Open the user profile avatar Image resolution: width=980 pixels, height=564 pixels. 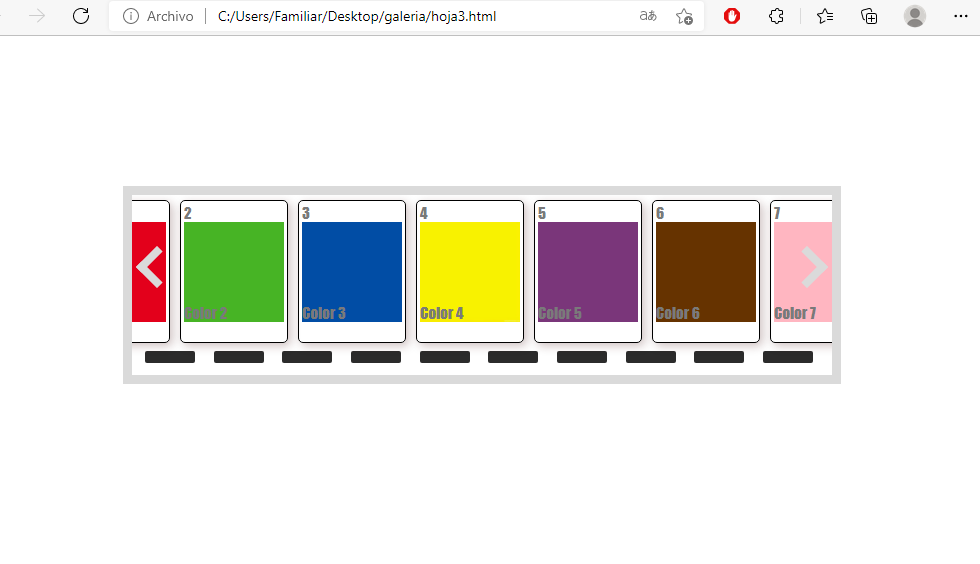pyautogui.click(x=914, y=16)
